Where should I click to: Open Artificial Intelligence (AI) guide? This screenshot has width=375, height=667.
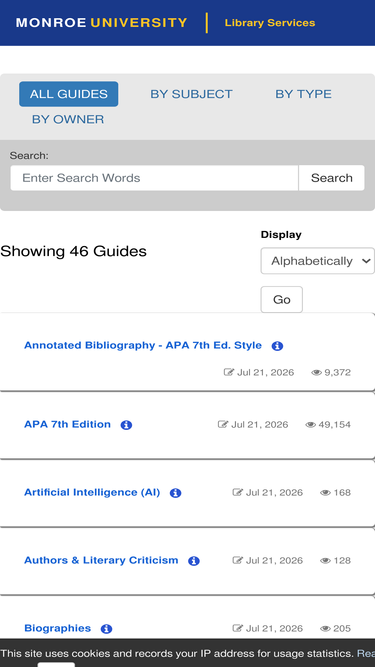pyautogui.click(x=92, y=493)
